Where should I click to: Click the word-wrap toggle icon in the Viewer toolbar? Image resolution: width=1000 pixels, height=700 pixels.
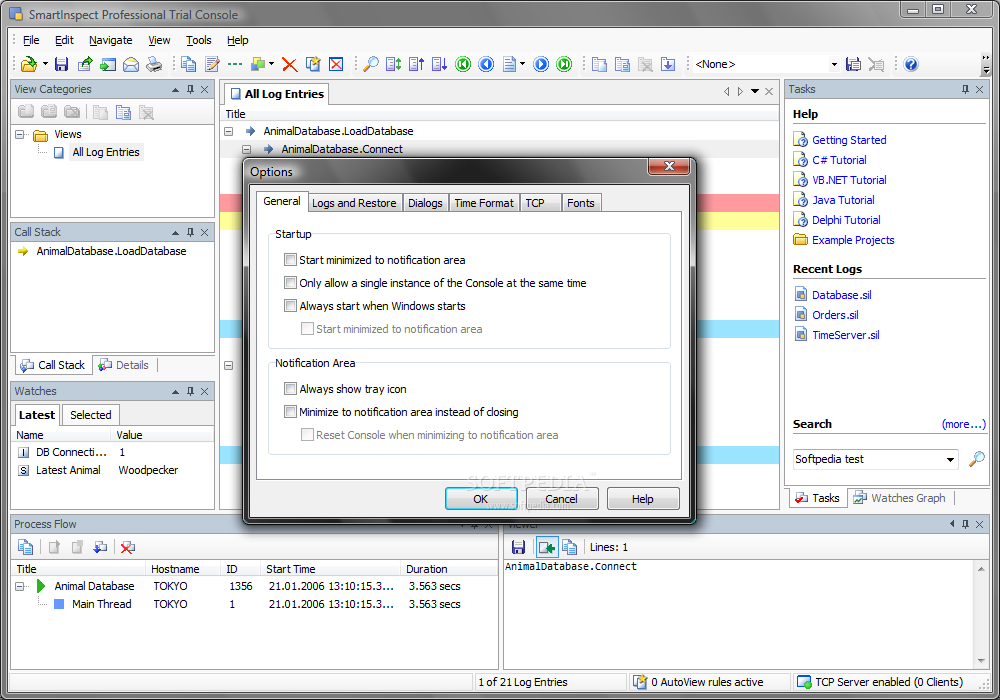tap(547, 547)
